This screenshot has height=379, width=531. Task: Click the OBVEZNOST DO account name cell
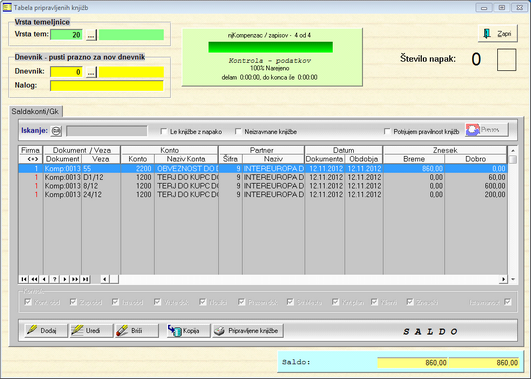pyautogui.click(x=187, y=169)
